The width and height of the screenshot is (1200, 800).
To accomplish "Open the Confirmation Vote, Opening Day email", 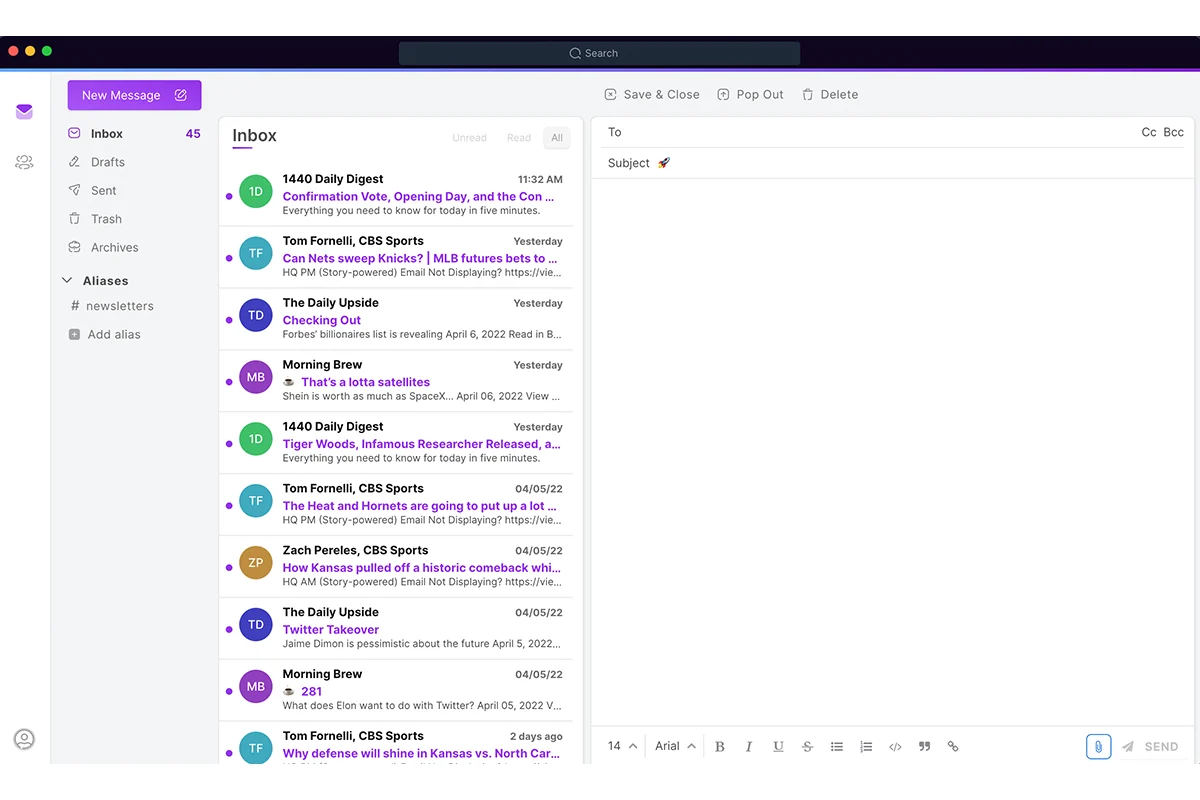I will pyautogui.click(x=396, y=196).
